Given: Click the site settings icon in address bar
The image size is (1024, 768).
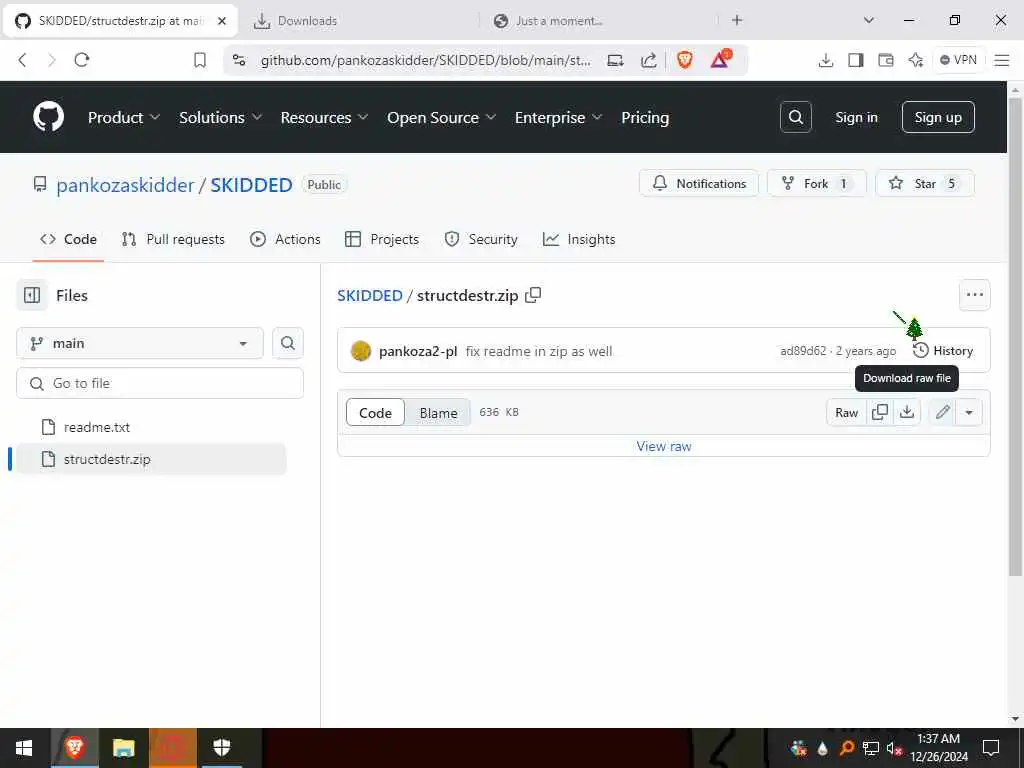Looking at the screenshot, I should pos(239,60).
